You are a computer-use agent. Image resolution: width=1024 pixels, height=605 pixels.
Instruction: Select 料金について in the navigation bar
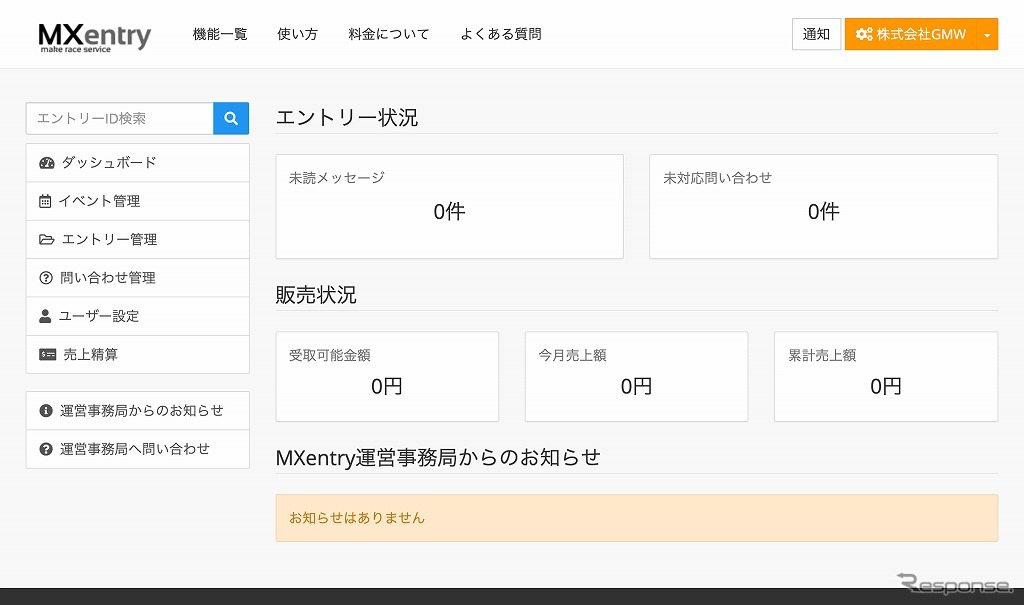tap(389, 34)
